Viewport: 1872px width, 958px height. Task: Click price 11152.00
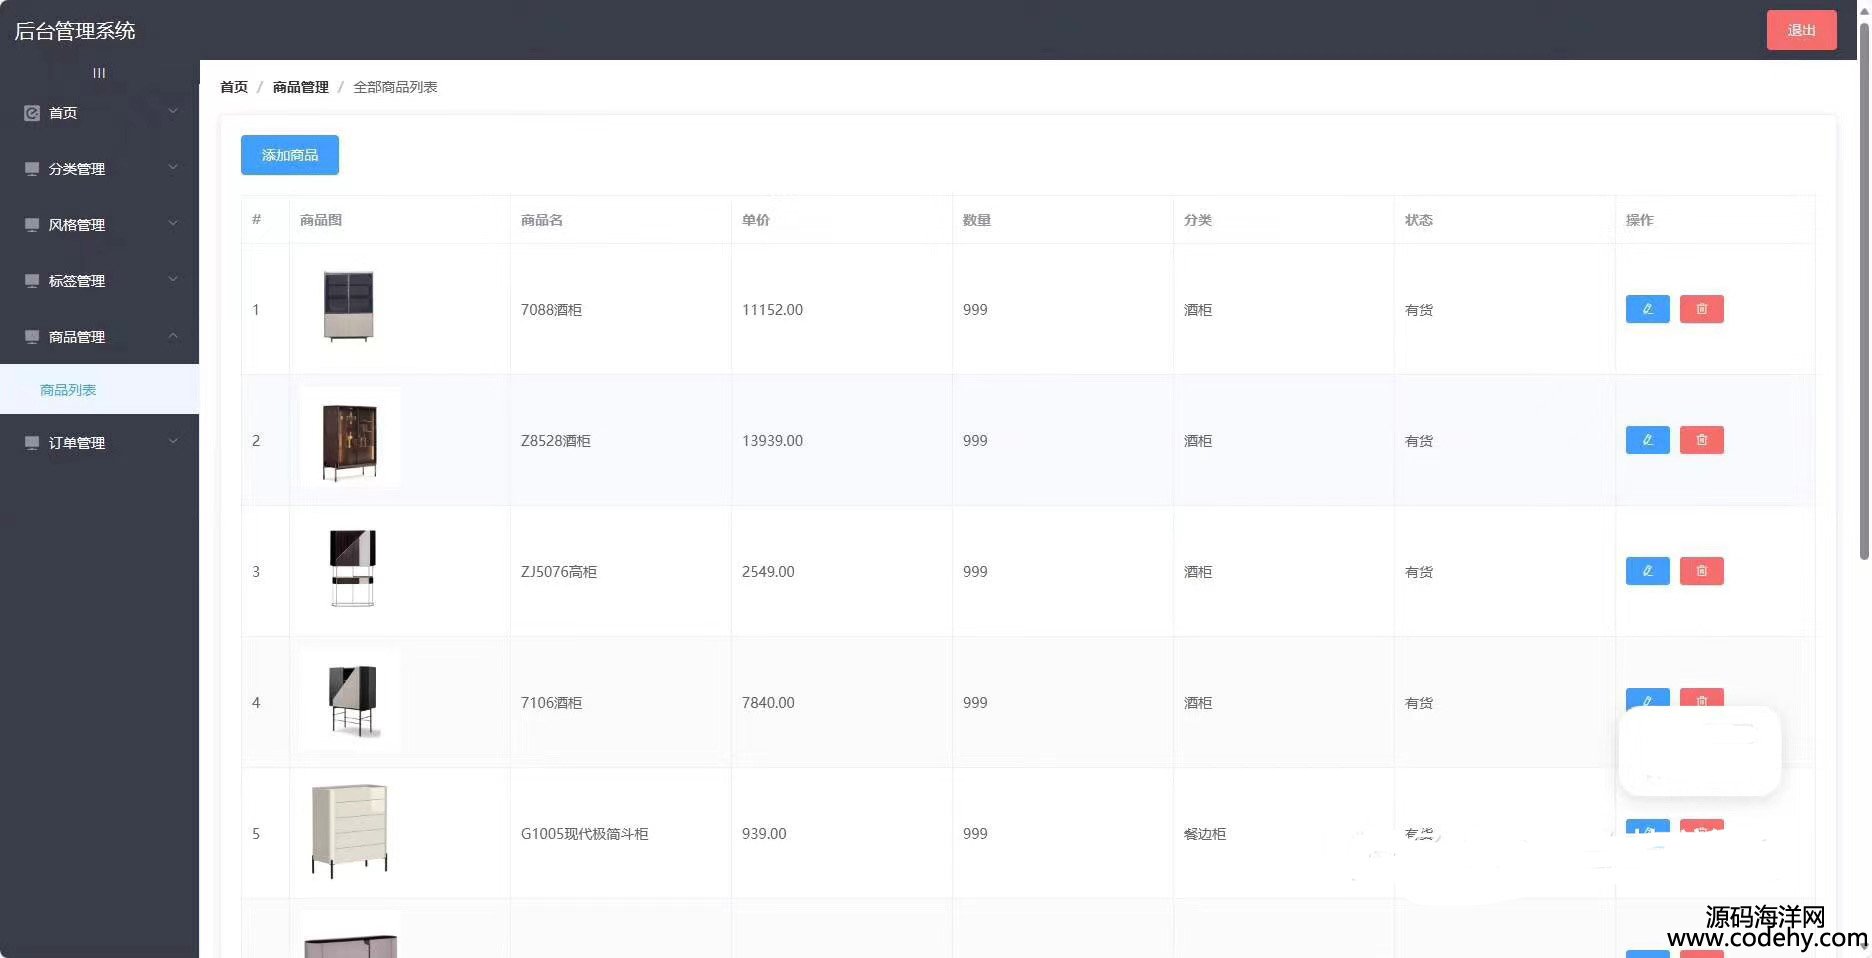[x=772, y=310]
